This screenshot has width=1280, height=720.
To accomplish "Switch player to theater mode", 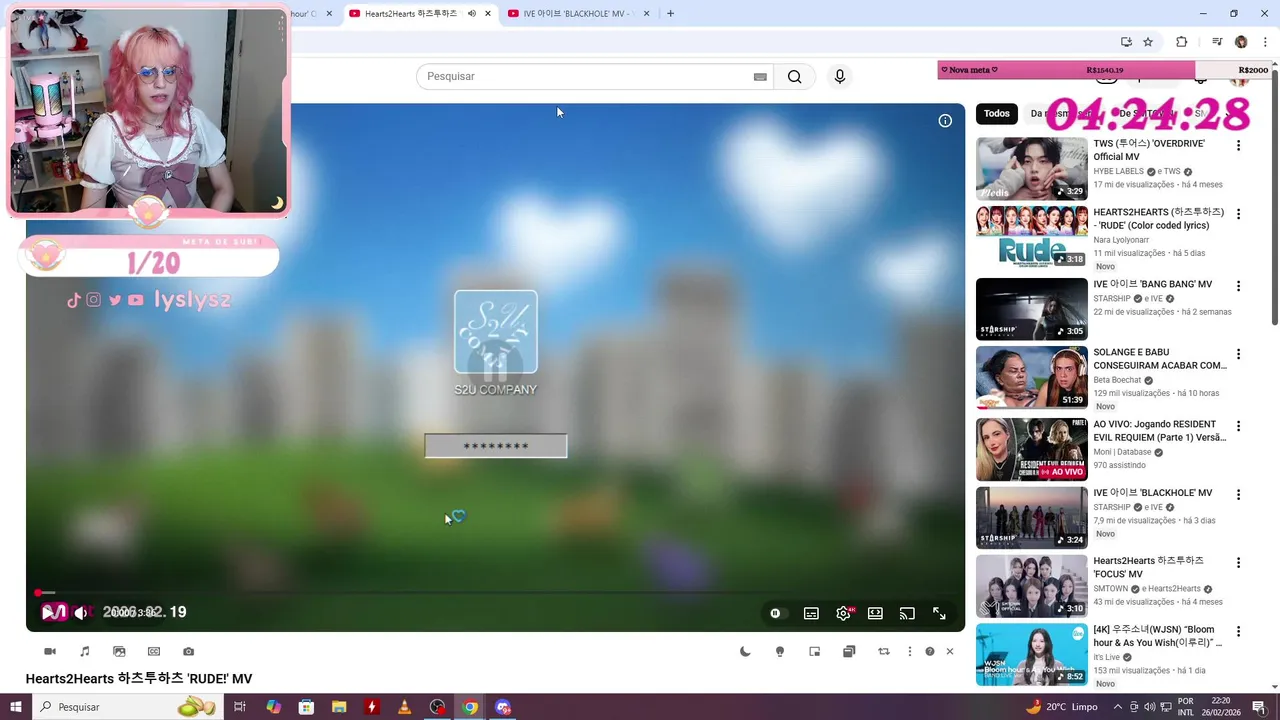I will point(875,613).
